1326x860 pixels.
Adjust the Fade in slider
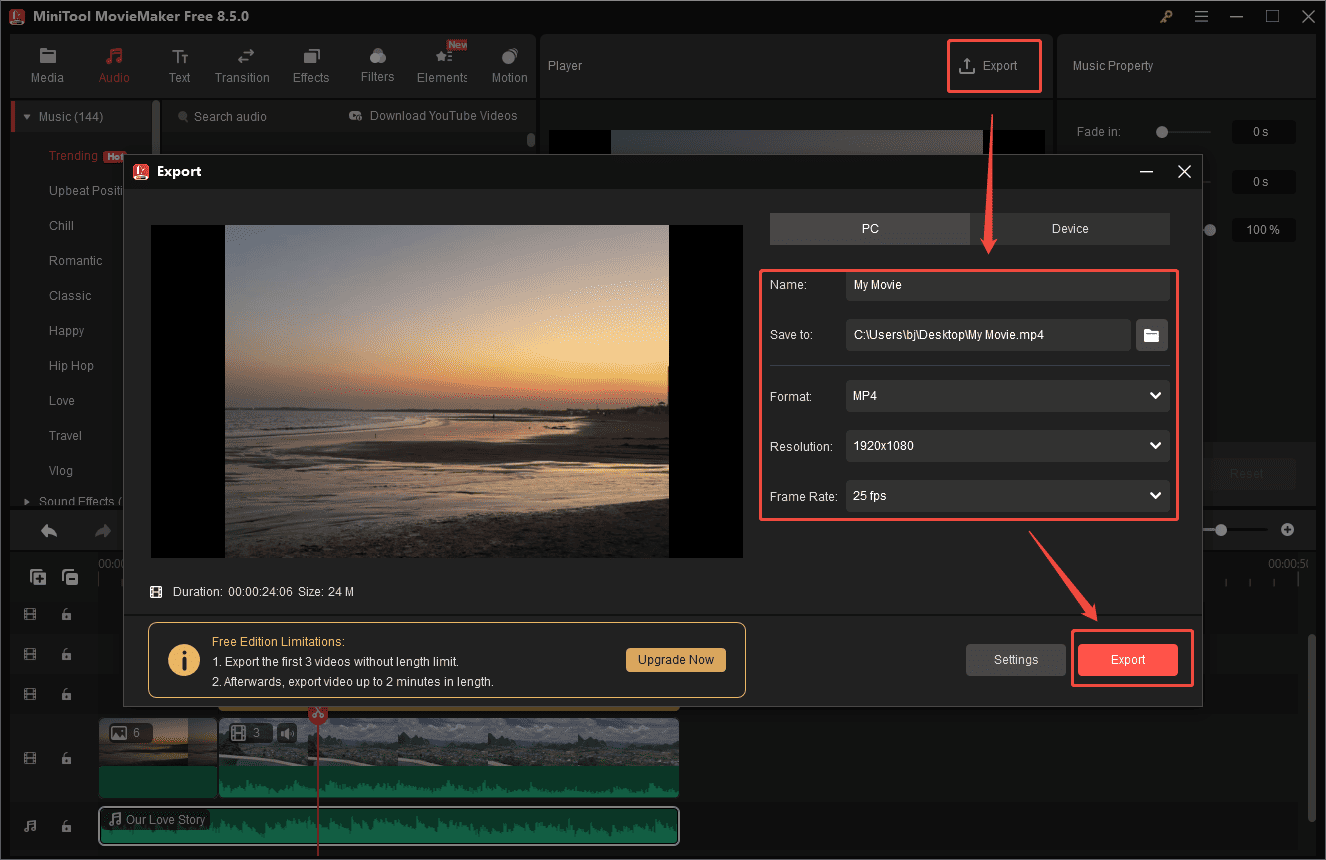[x=1161, y=131]
